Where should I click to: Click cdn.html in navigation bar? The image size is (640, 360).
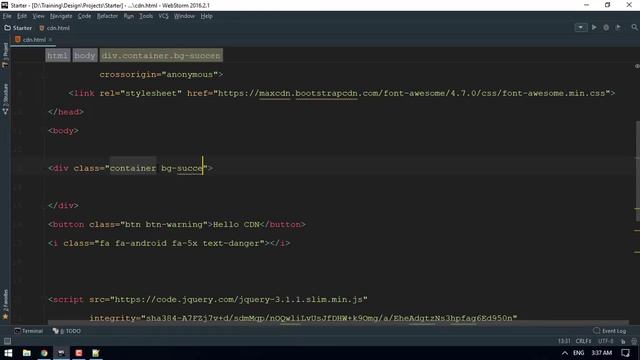pyautogui.click(x=54, y=28)
